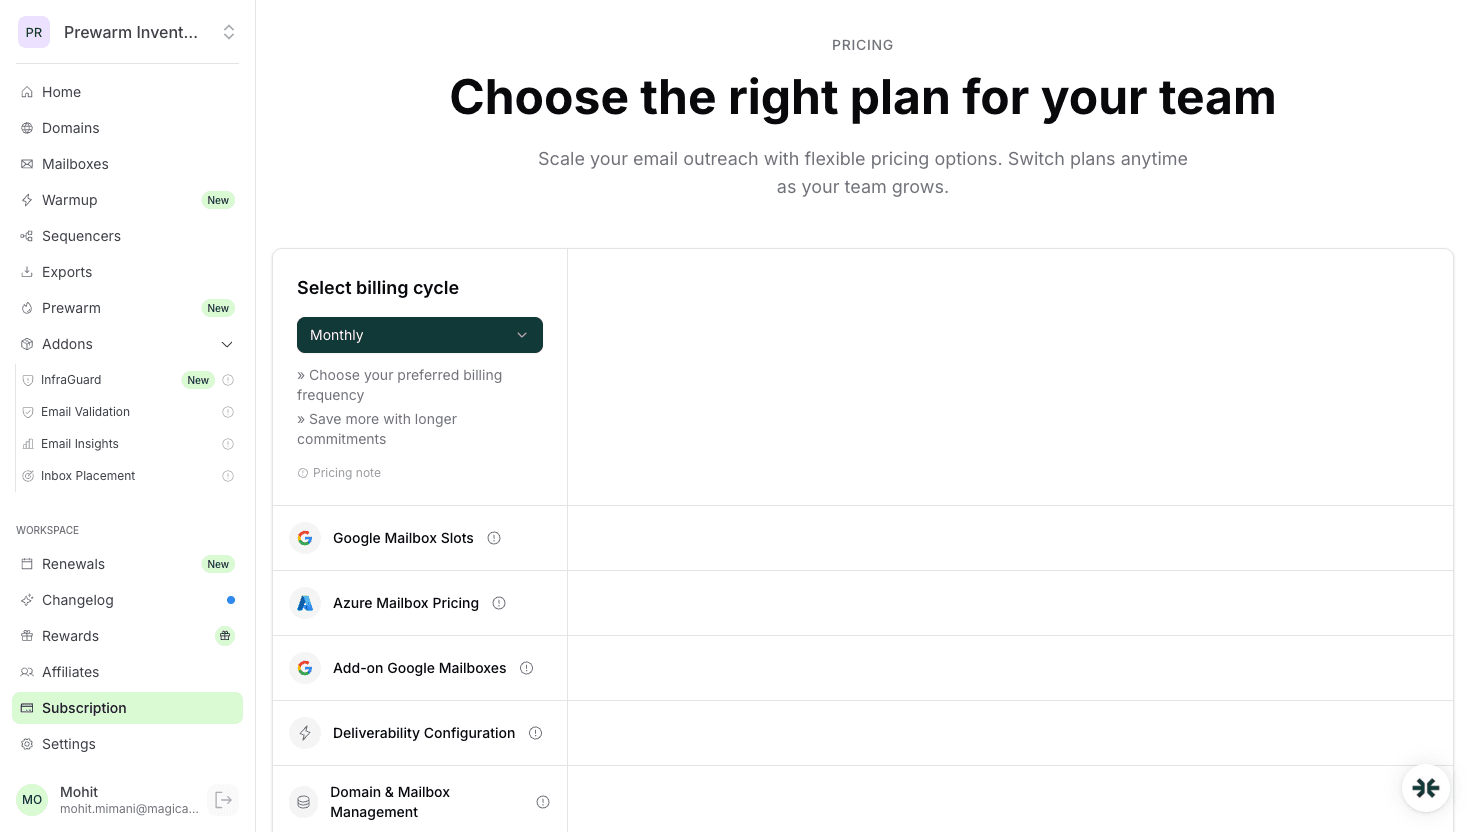Click the command shortcut icon at bottom right

point(1426,788)
